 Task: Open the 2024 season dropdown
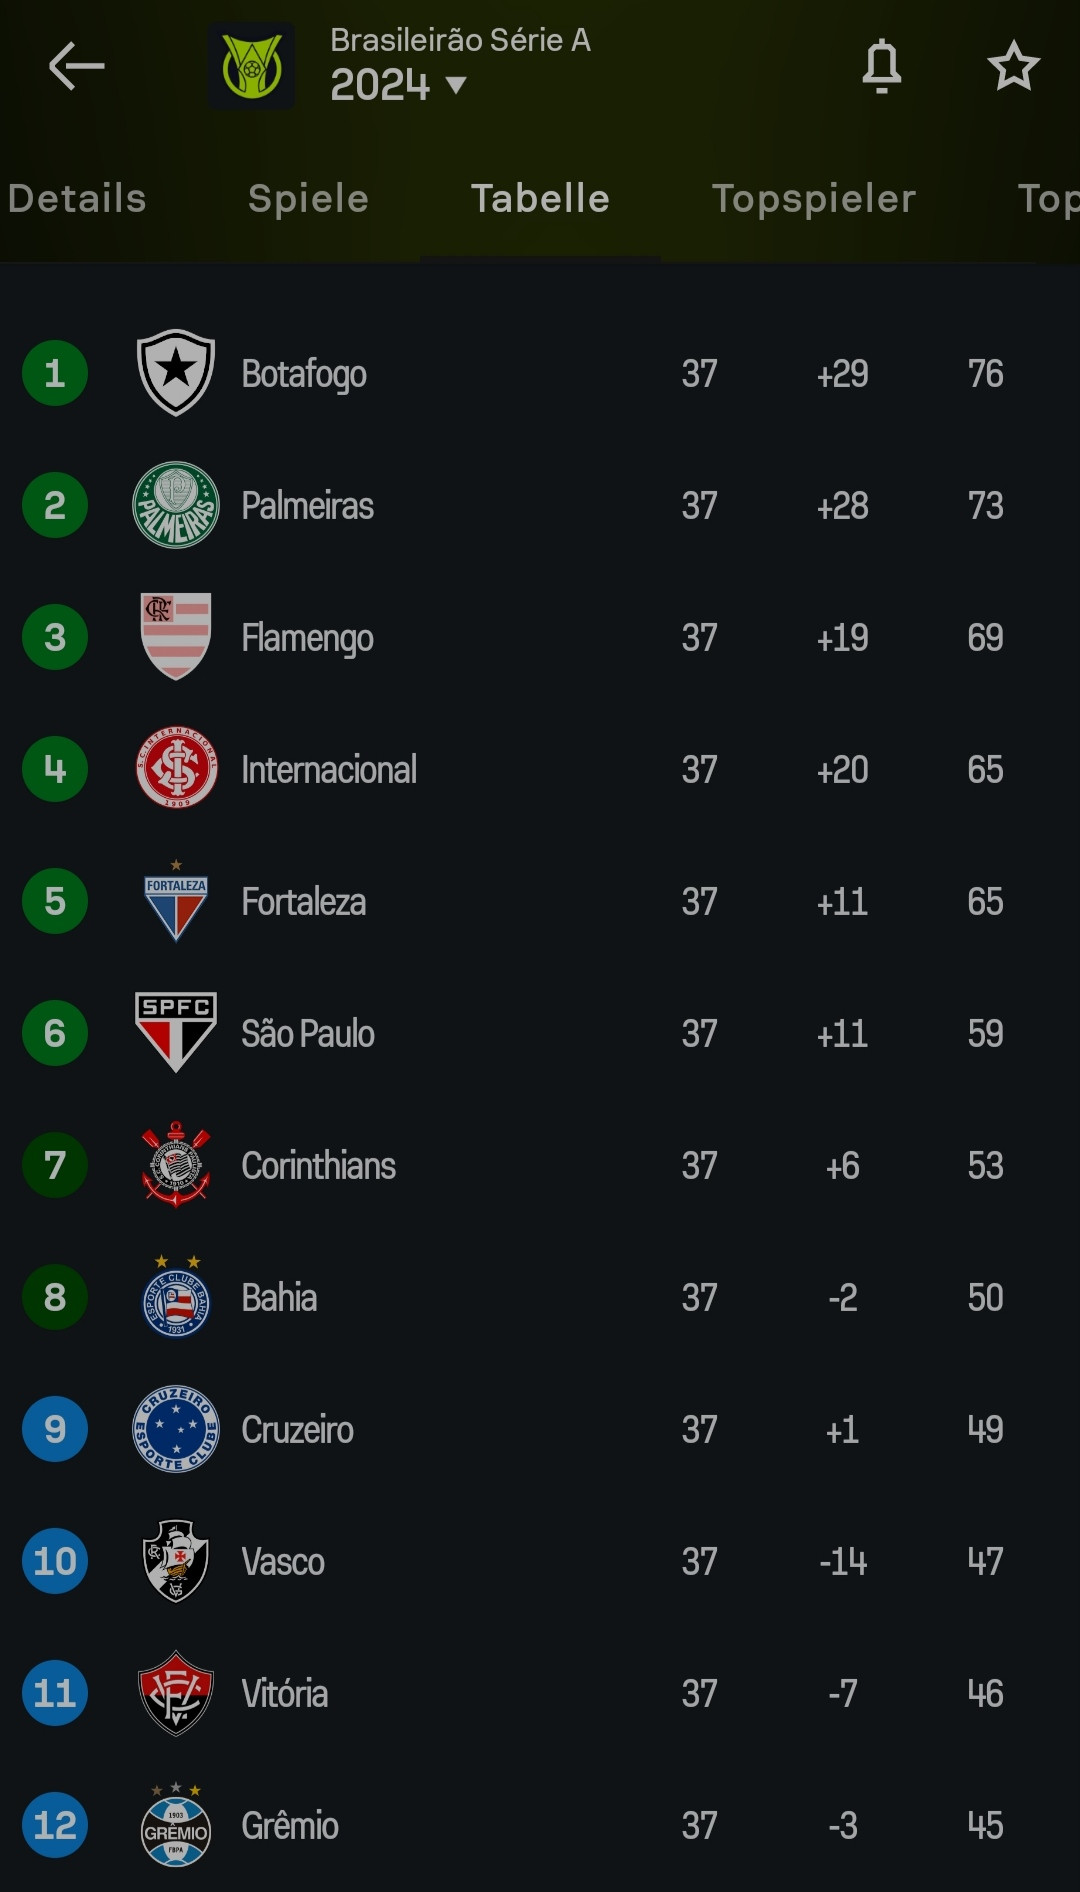pyautogui.click(x=399, y=85)
